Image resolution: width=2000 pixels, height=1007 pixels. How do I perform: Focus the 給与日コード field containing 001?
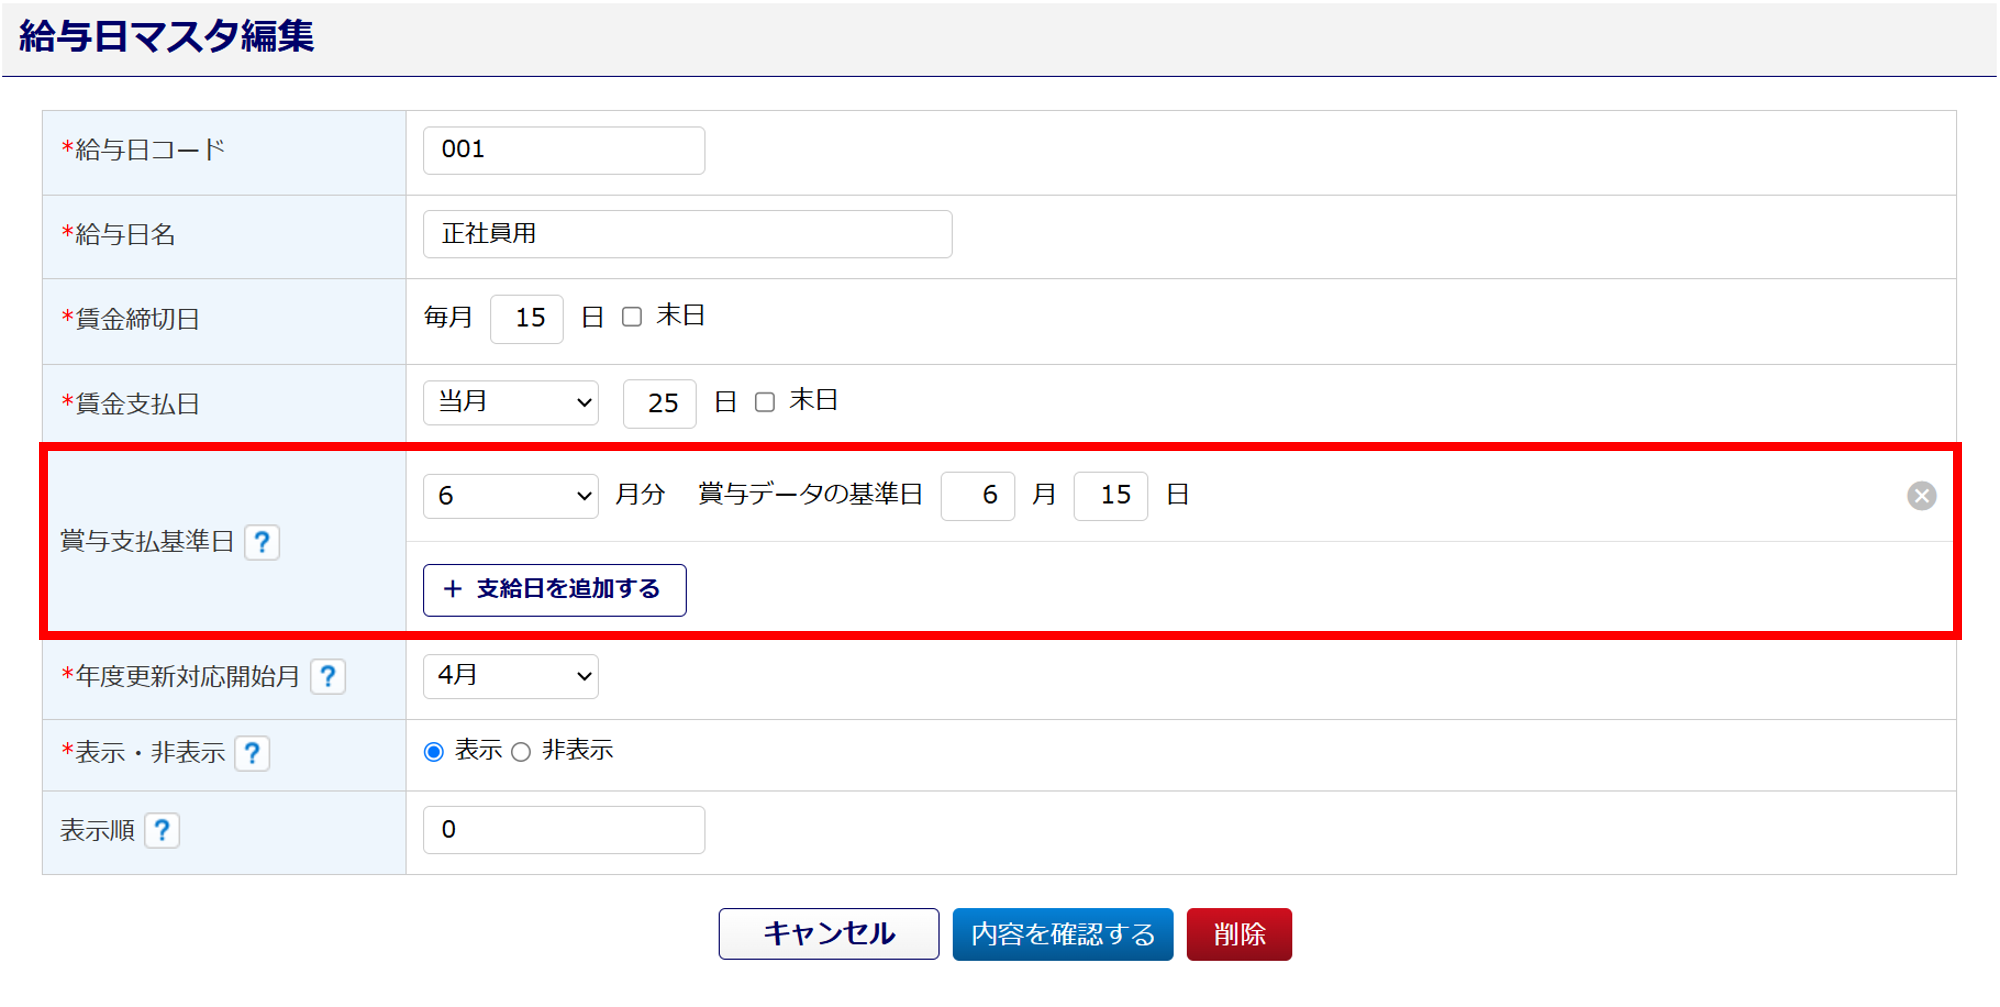pyautogui.click(x=564, y=150)
